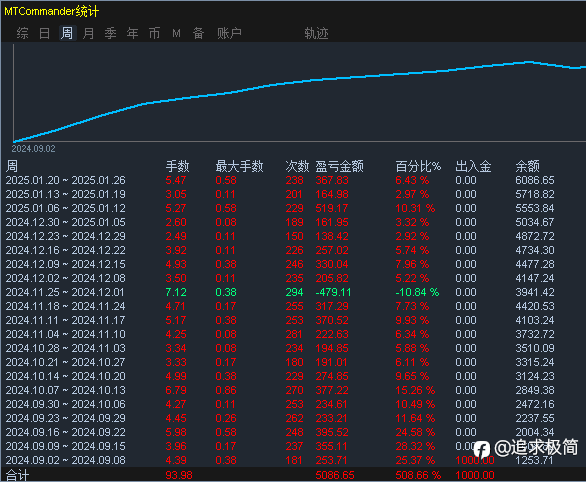The height and width of the screenshot is (482, 586).
Task: Open the 日 daily statistics tab
Action: pyautogui.click(x=44, y=33)
